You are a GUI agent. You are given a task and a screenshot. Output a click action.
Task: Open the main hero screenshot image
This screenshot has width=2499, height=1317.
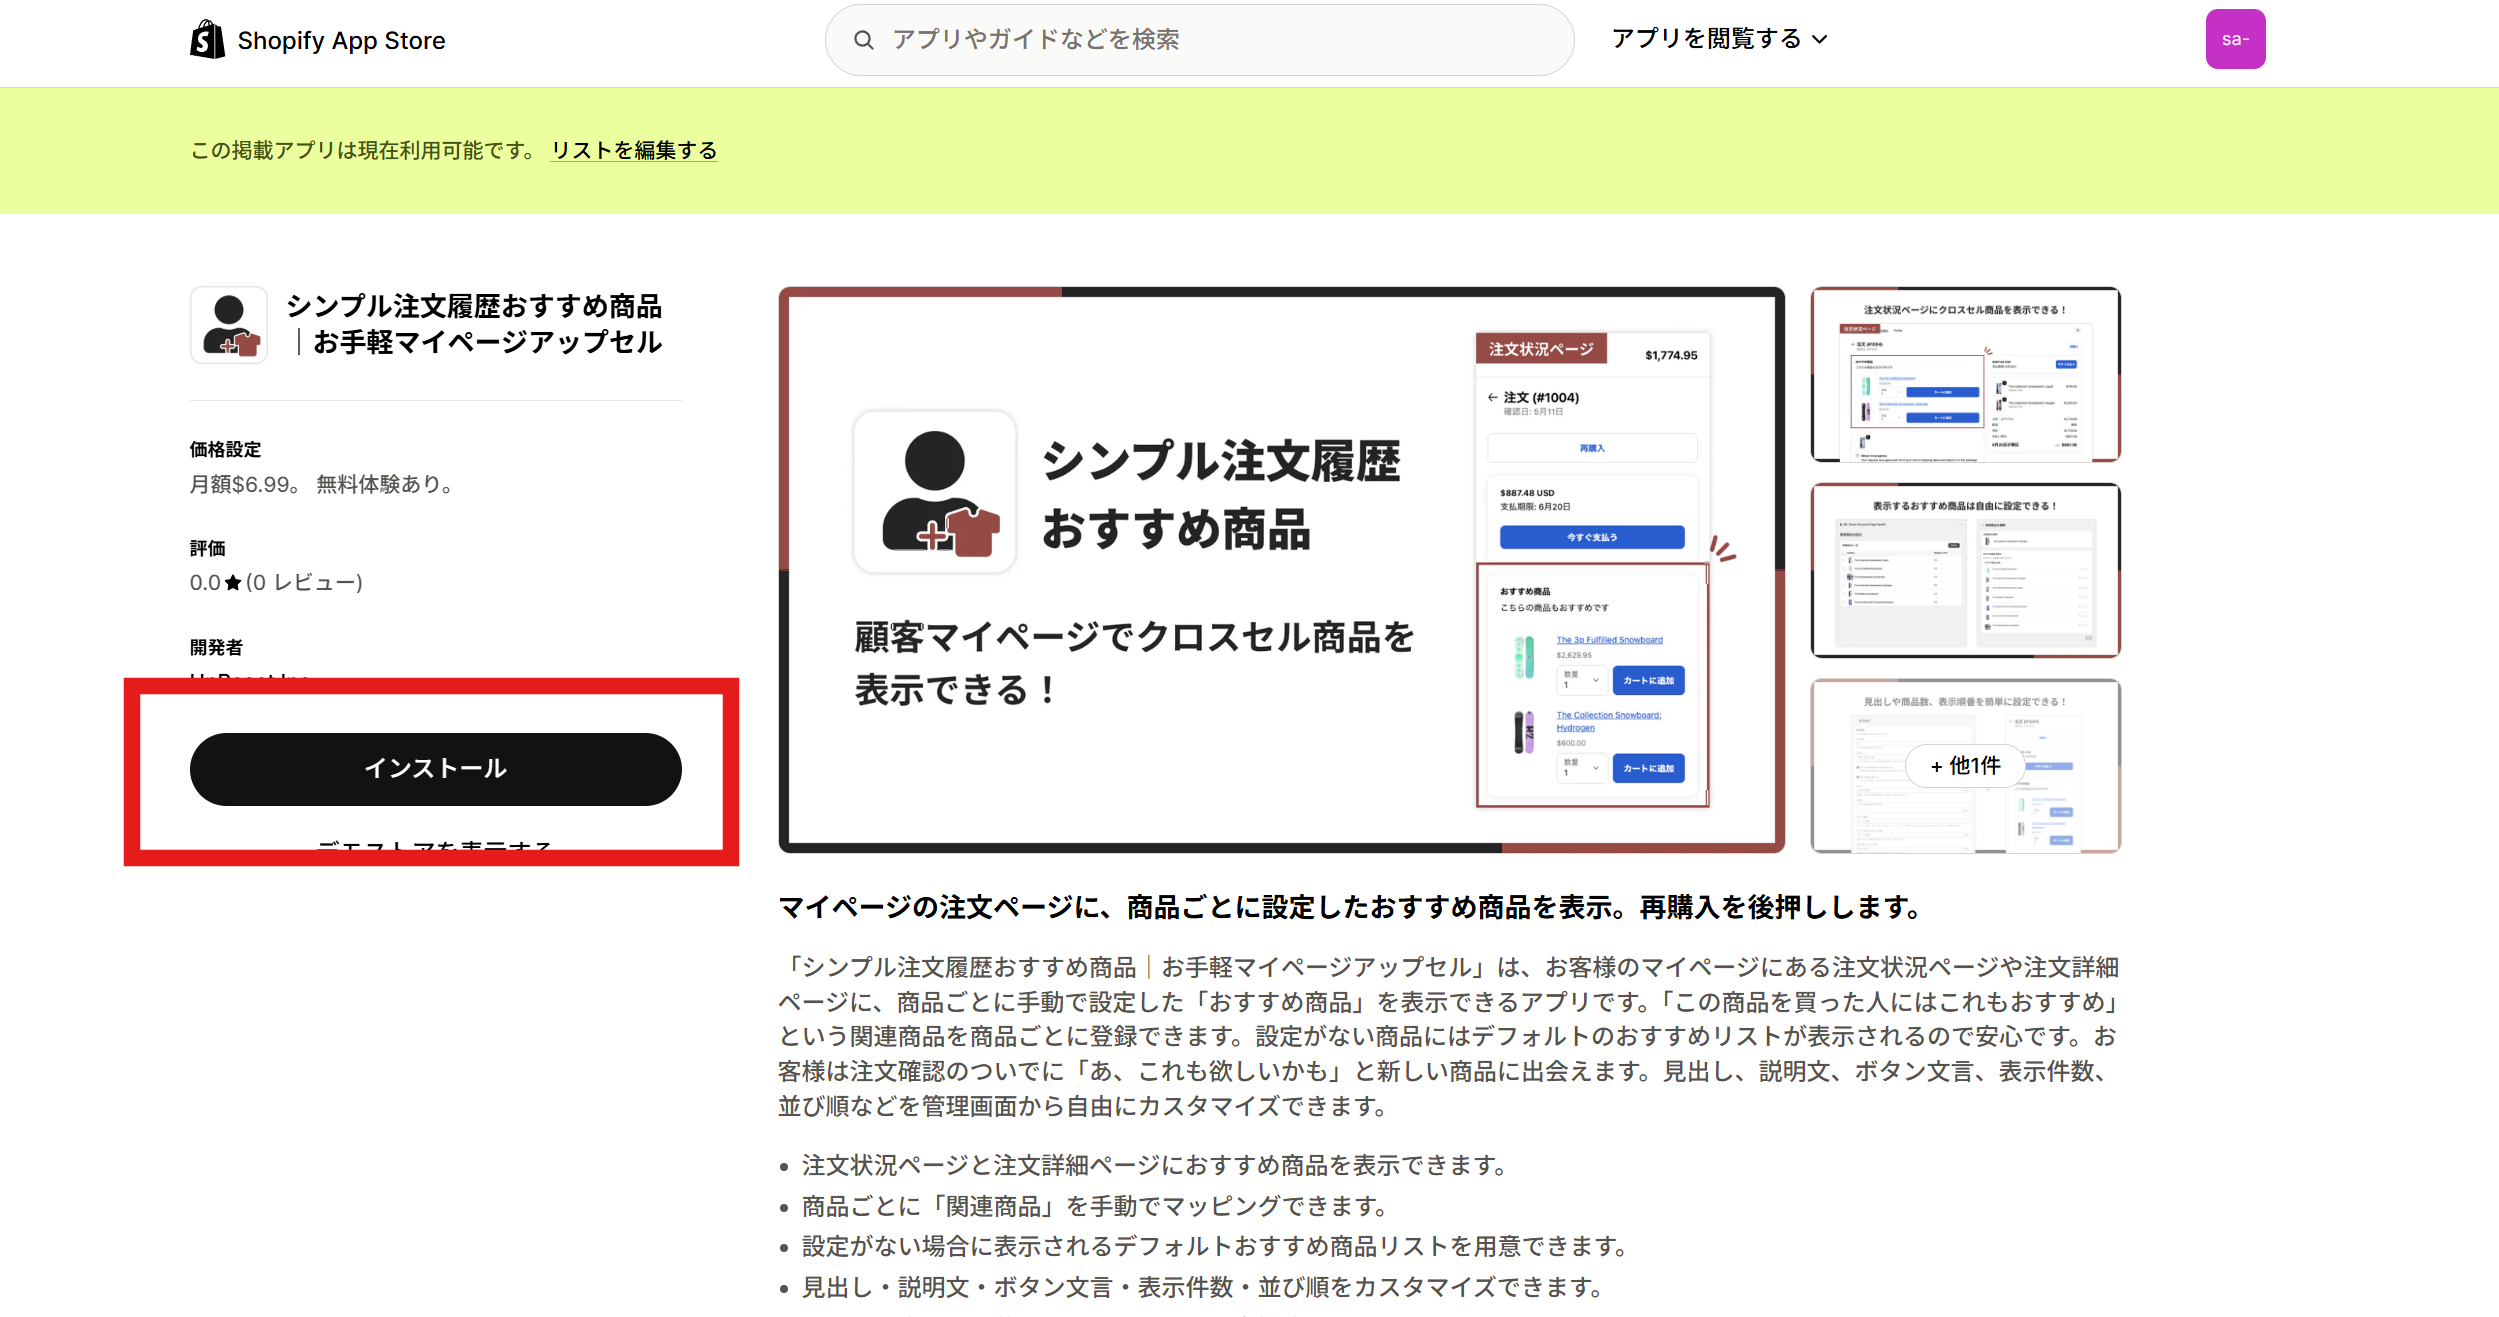[1281, 570]
